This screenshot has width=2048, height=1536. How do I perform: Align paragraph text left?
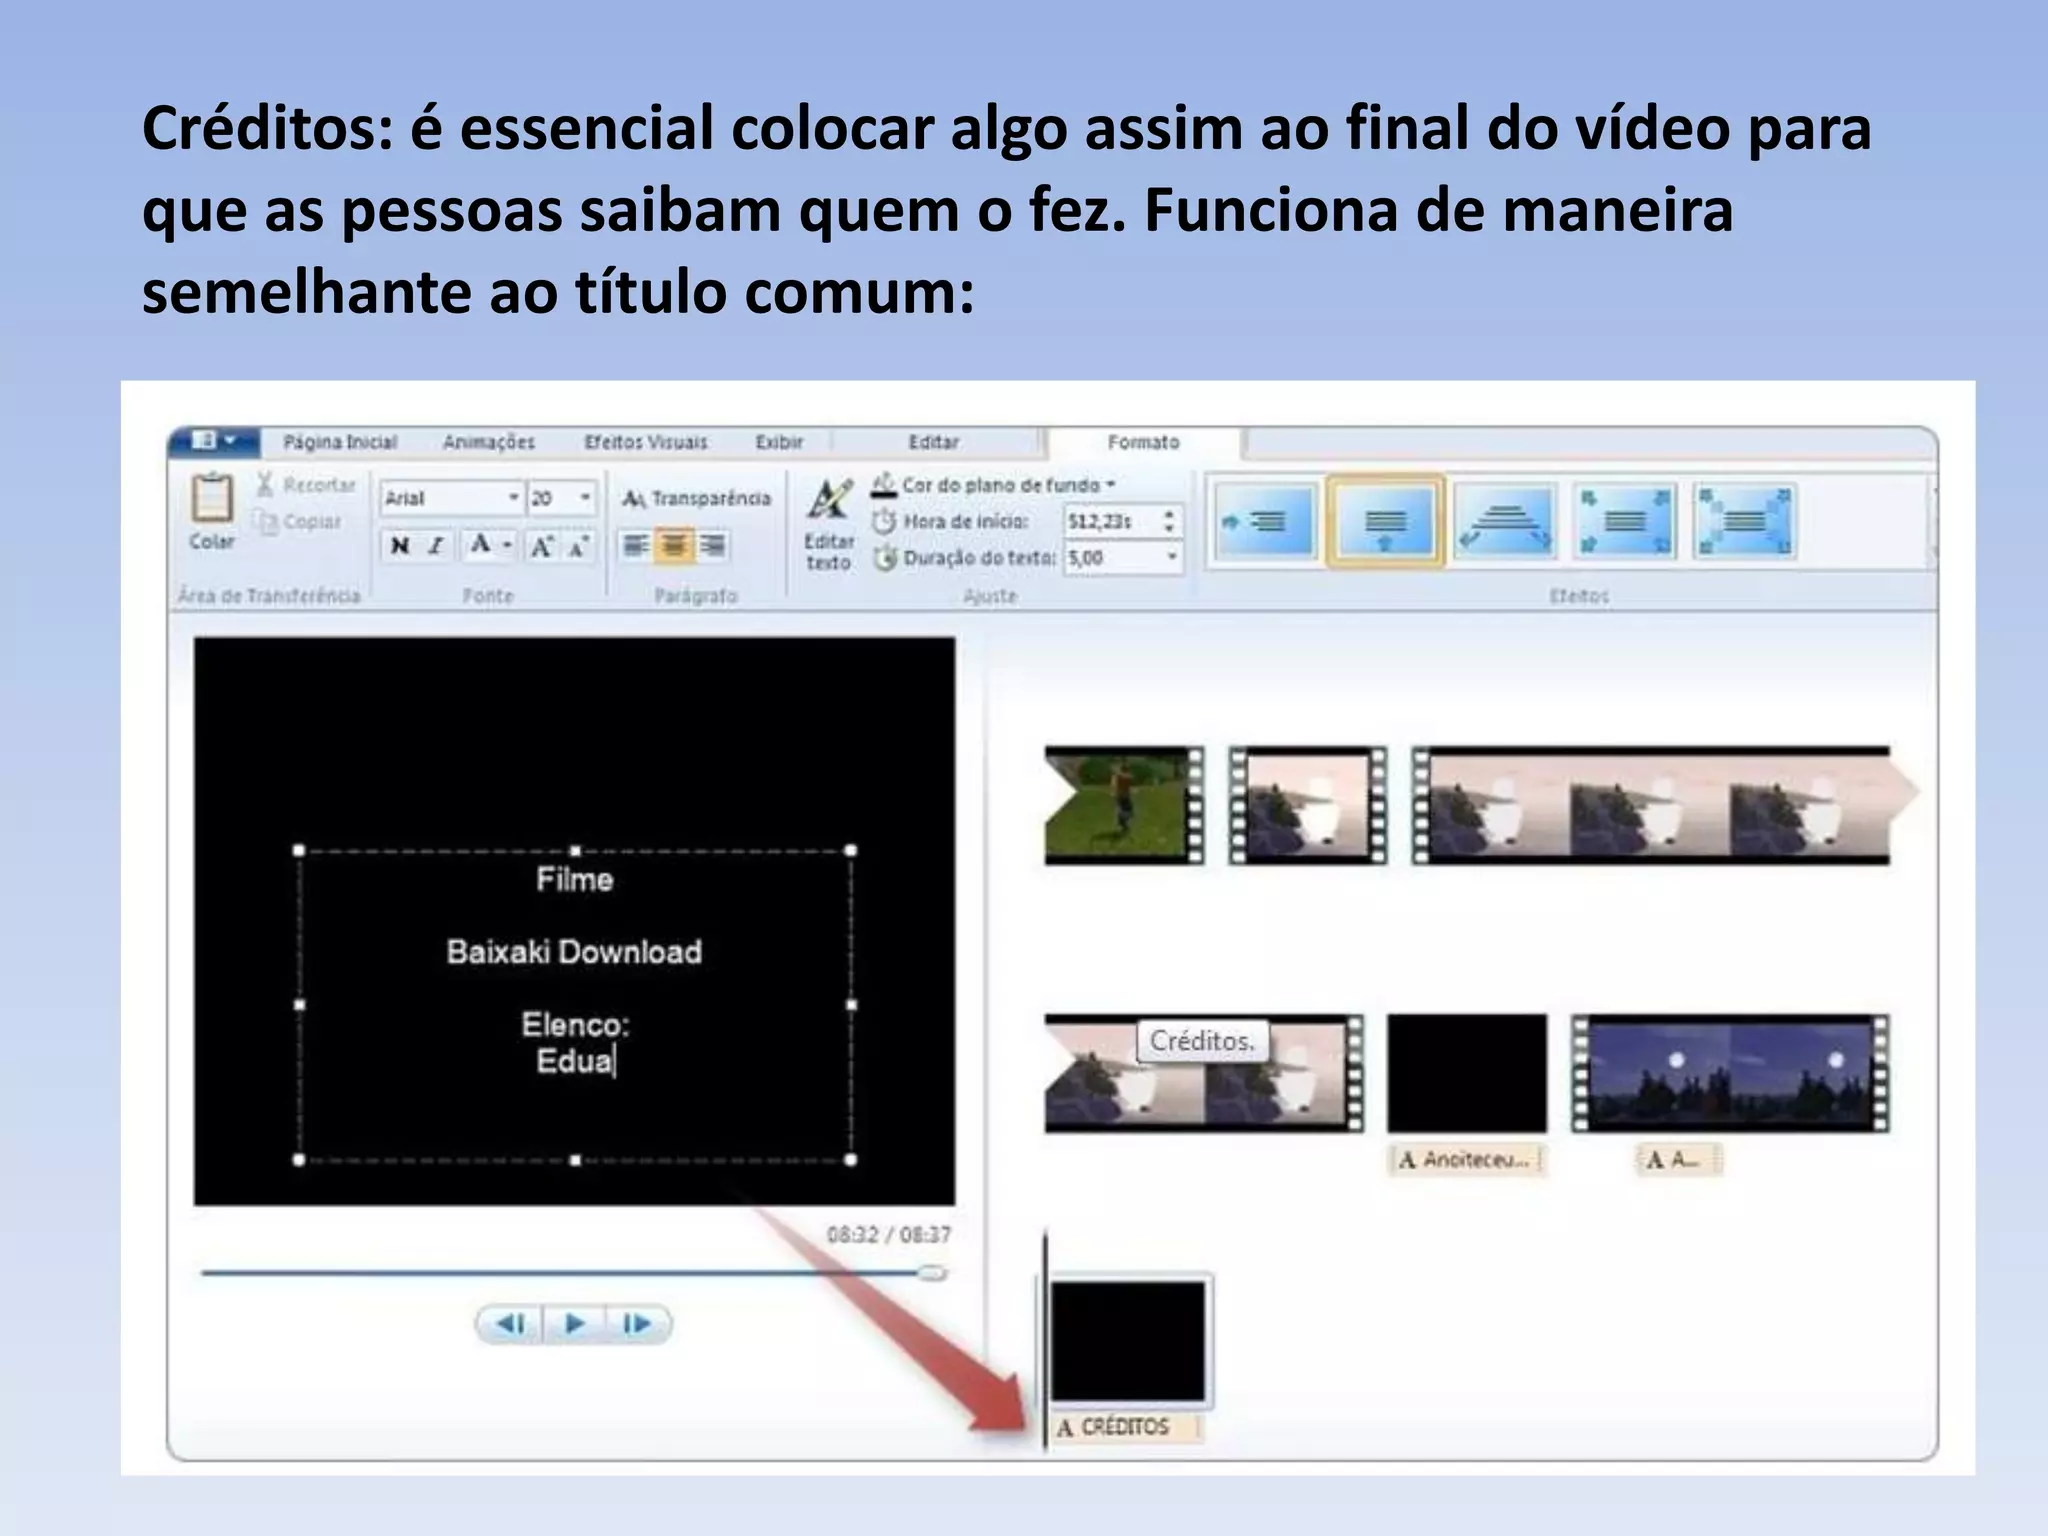coord(636,545)
